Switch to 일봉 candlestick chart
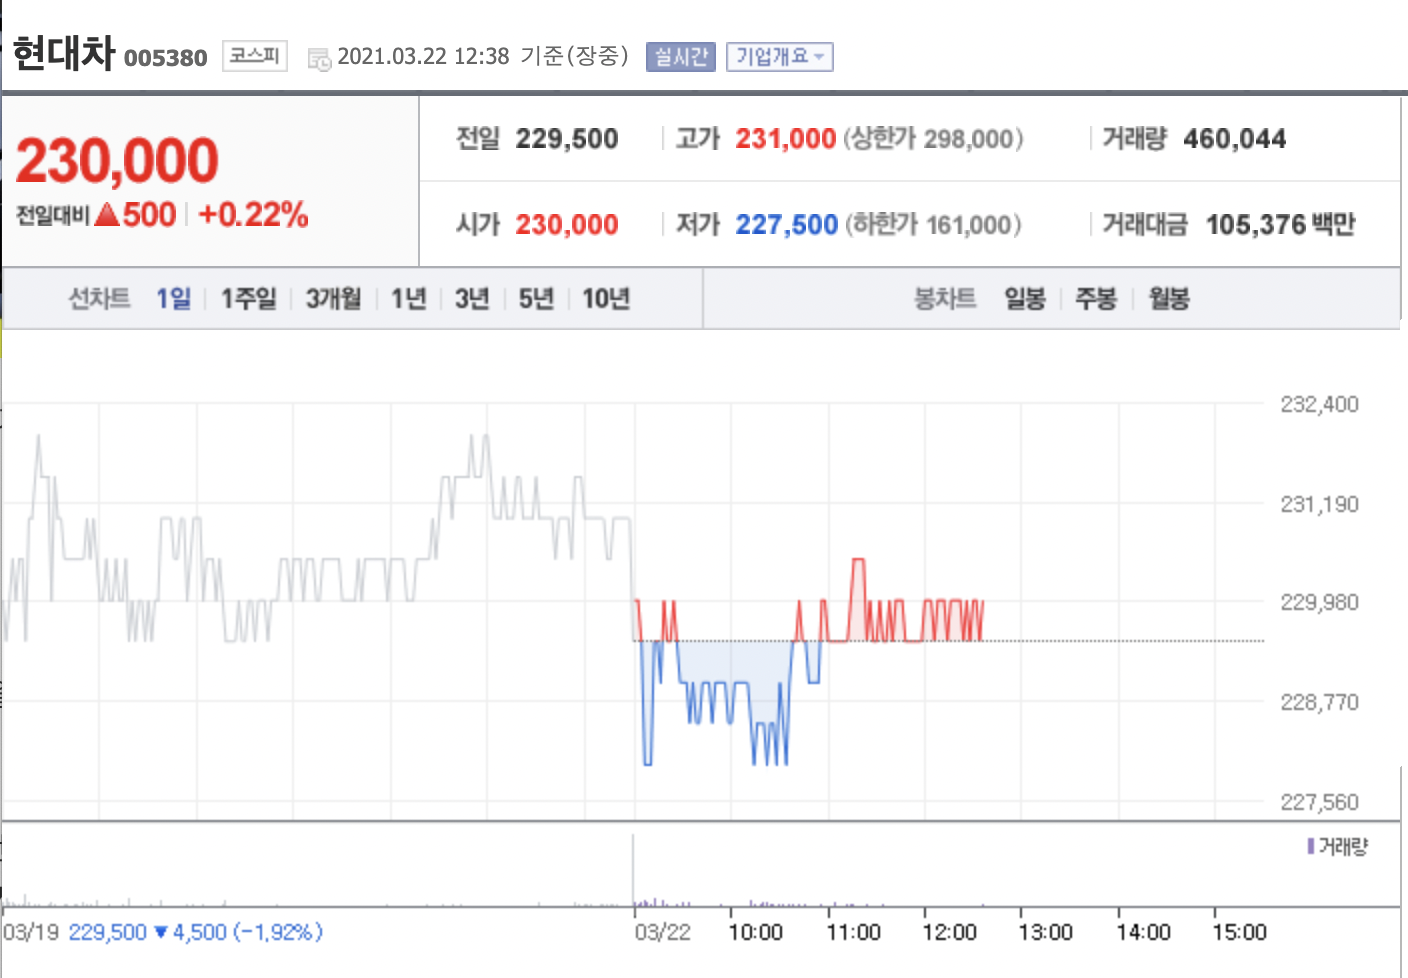The height and width of the screenshot is (978, 1408). click(1025, 298)
